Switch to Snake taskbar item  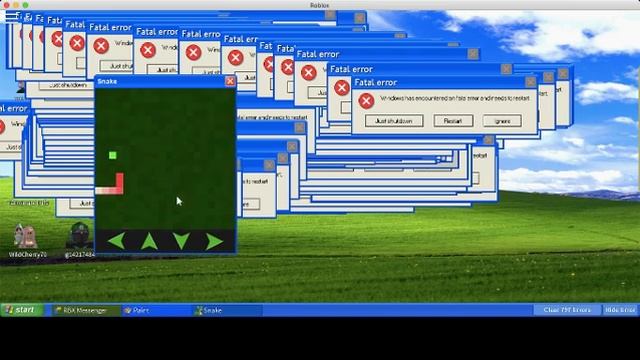[227, 310]
